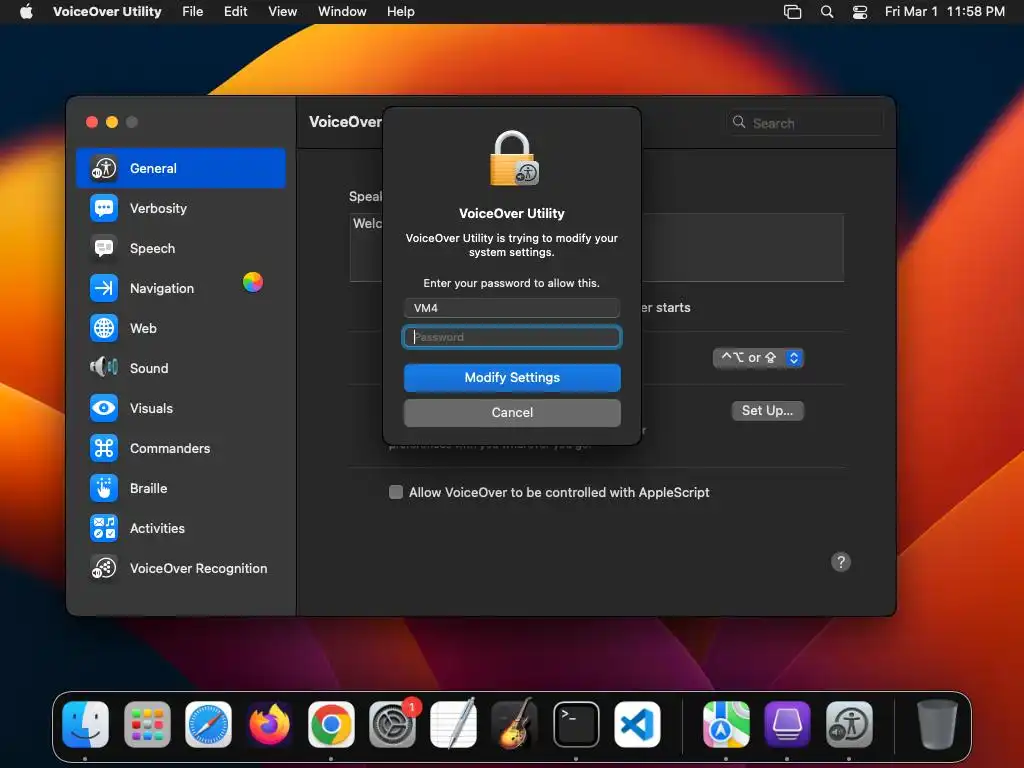Open the Help menu
The height and width of the screenshot is (768, 1024).
[x=400, y=12]
